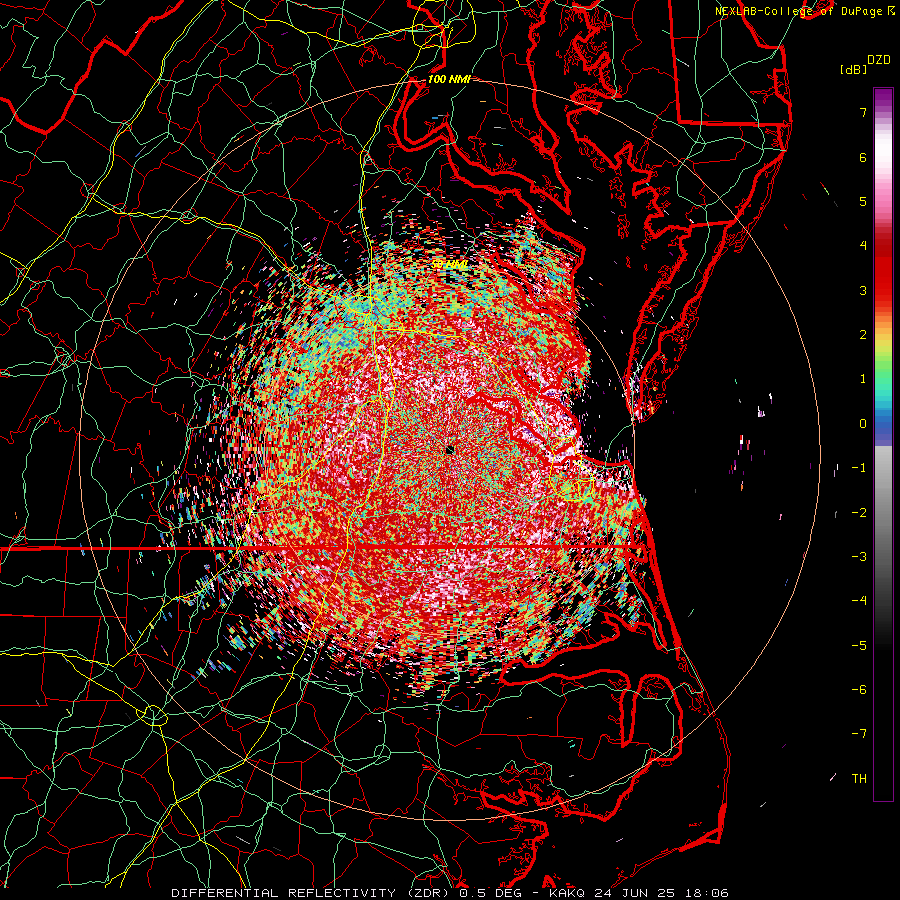Click the -3 value on color scale
900x900 pixels.
[859, 557]
